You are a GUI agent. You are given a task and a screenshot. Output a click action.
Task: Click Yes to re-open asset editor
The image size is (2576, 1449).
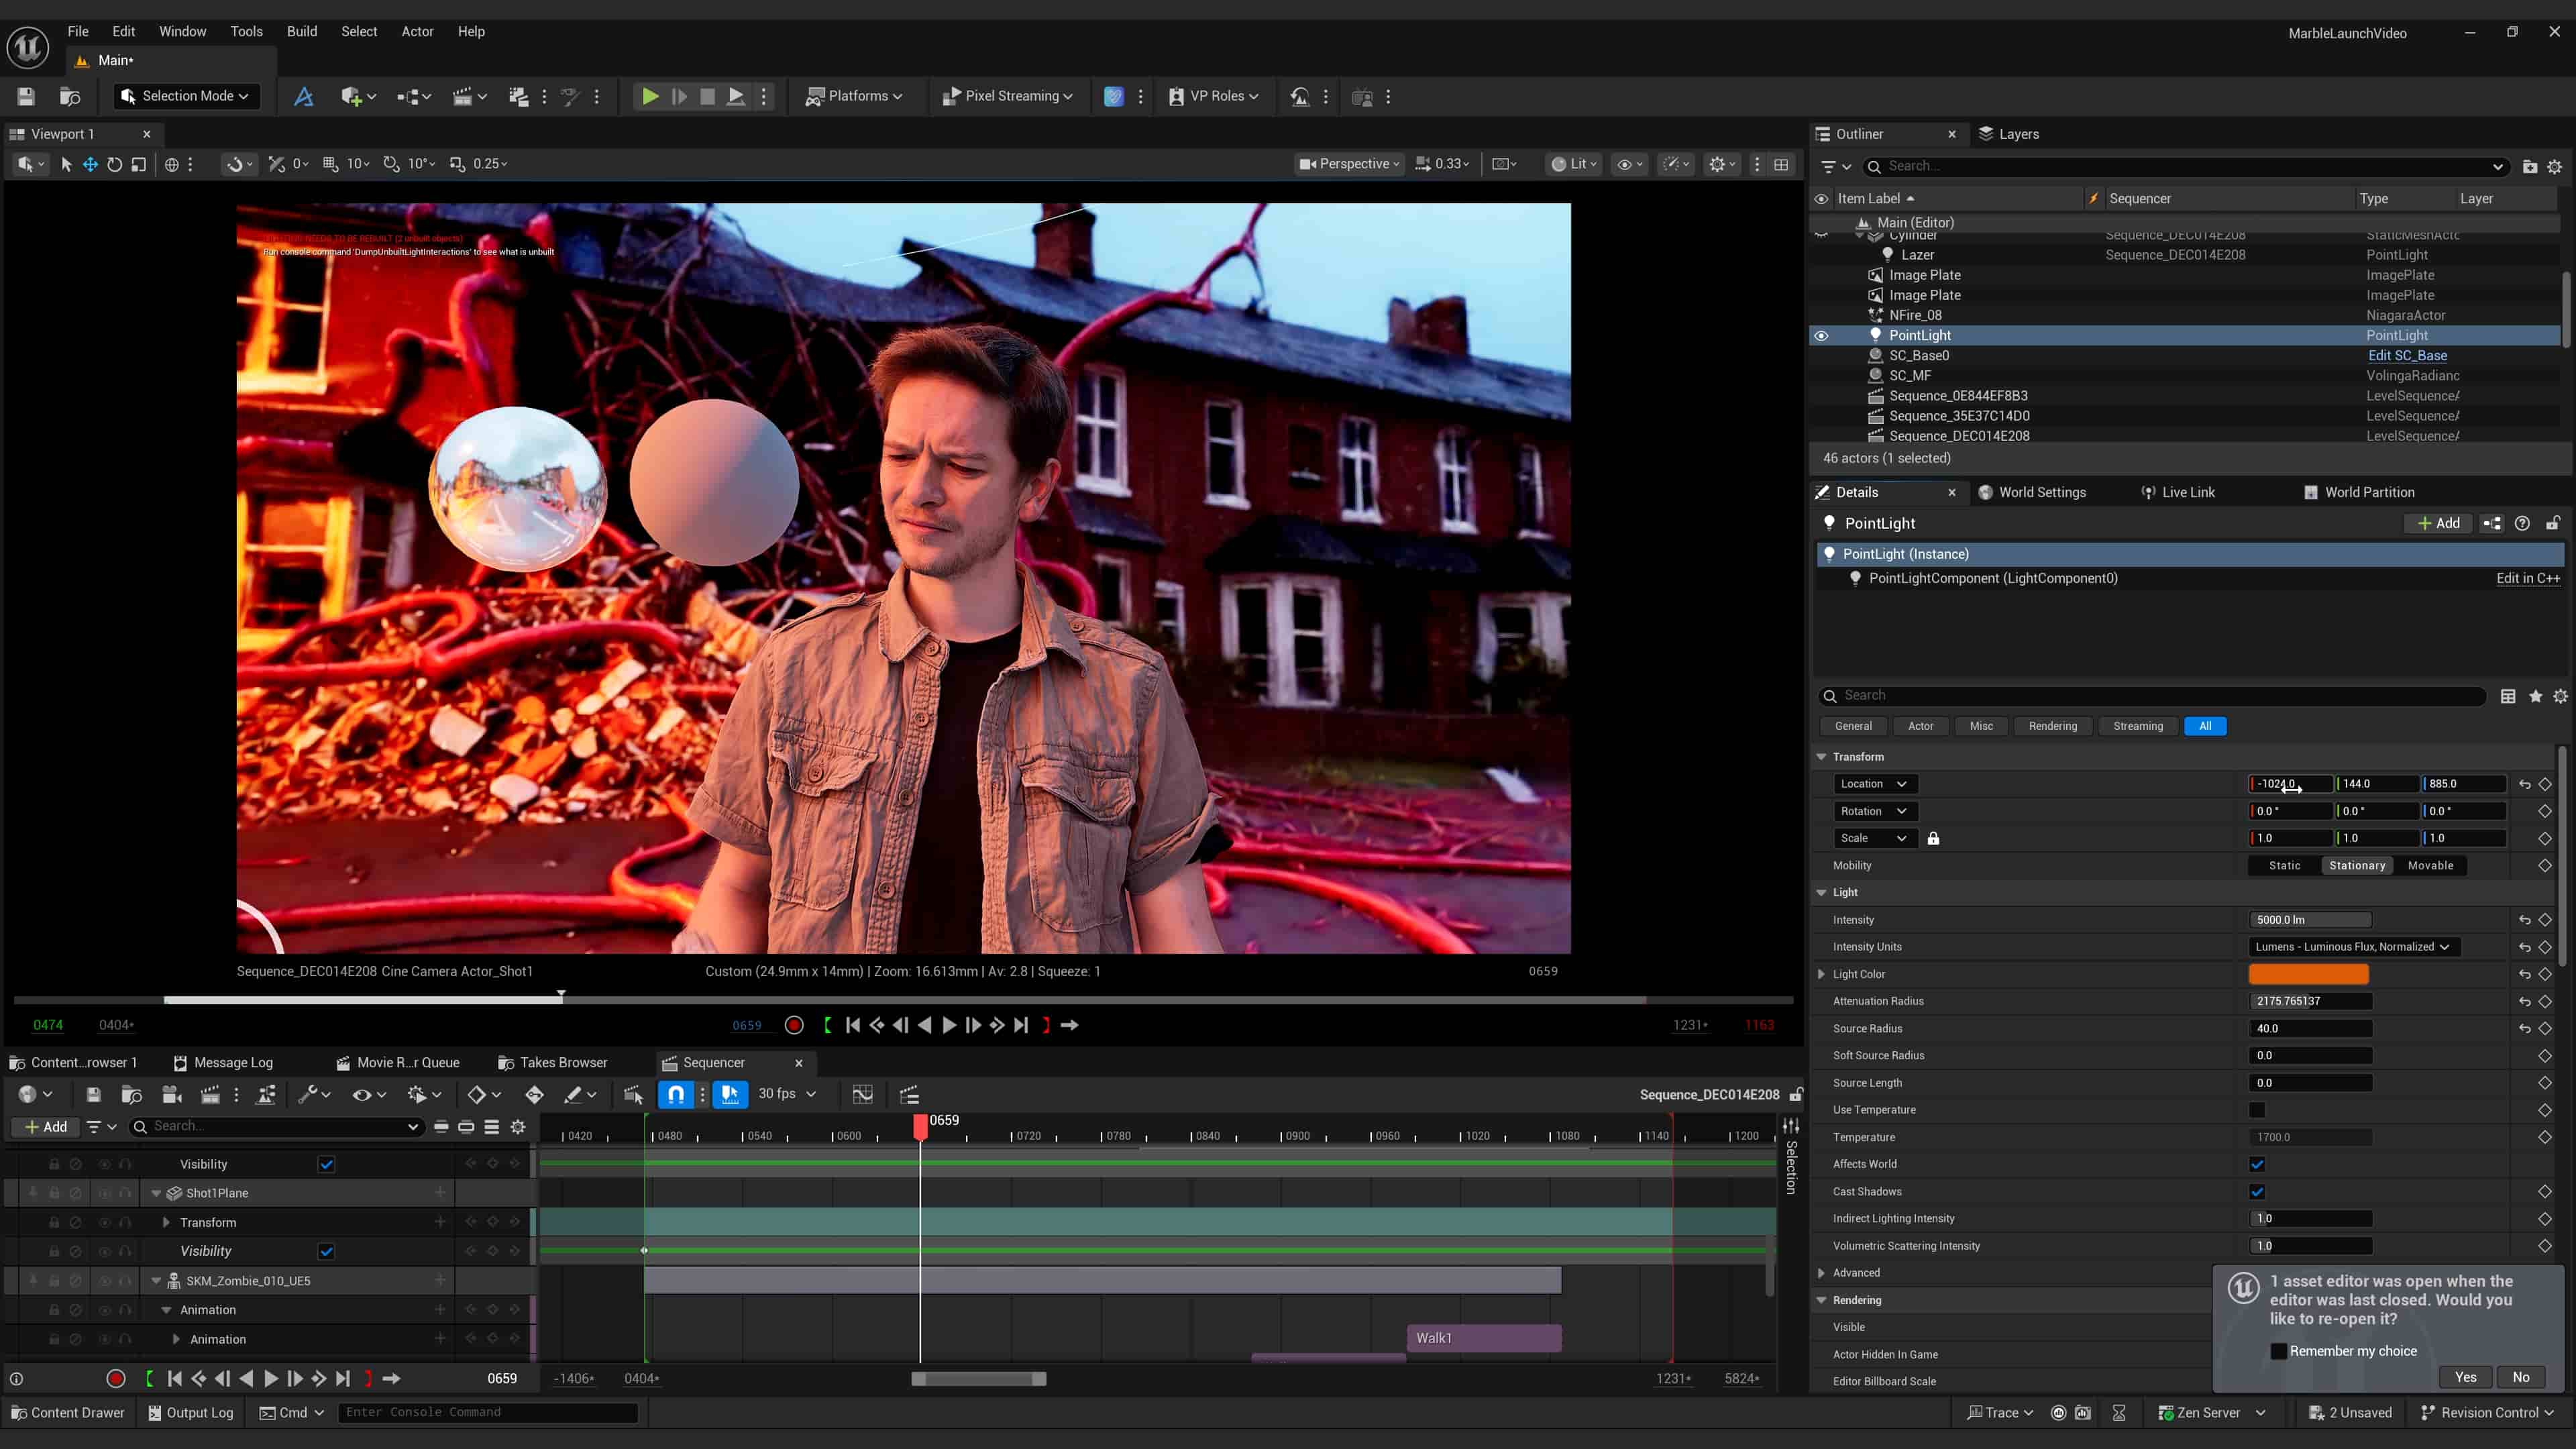(x=2465, y=1377)
